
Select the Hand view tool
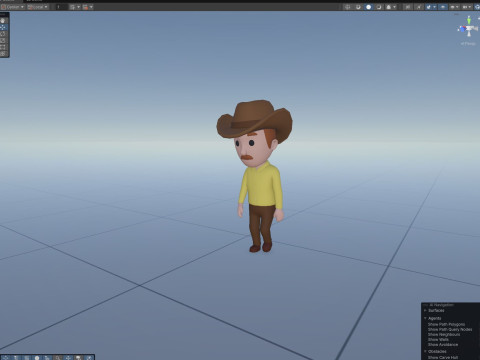[3, 20]
